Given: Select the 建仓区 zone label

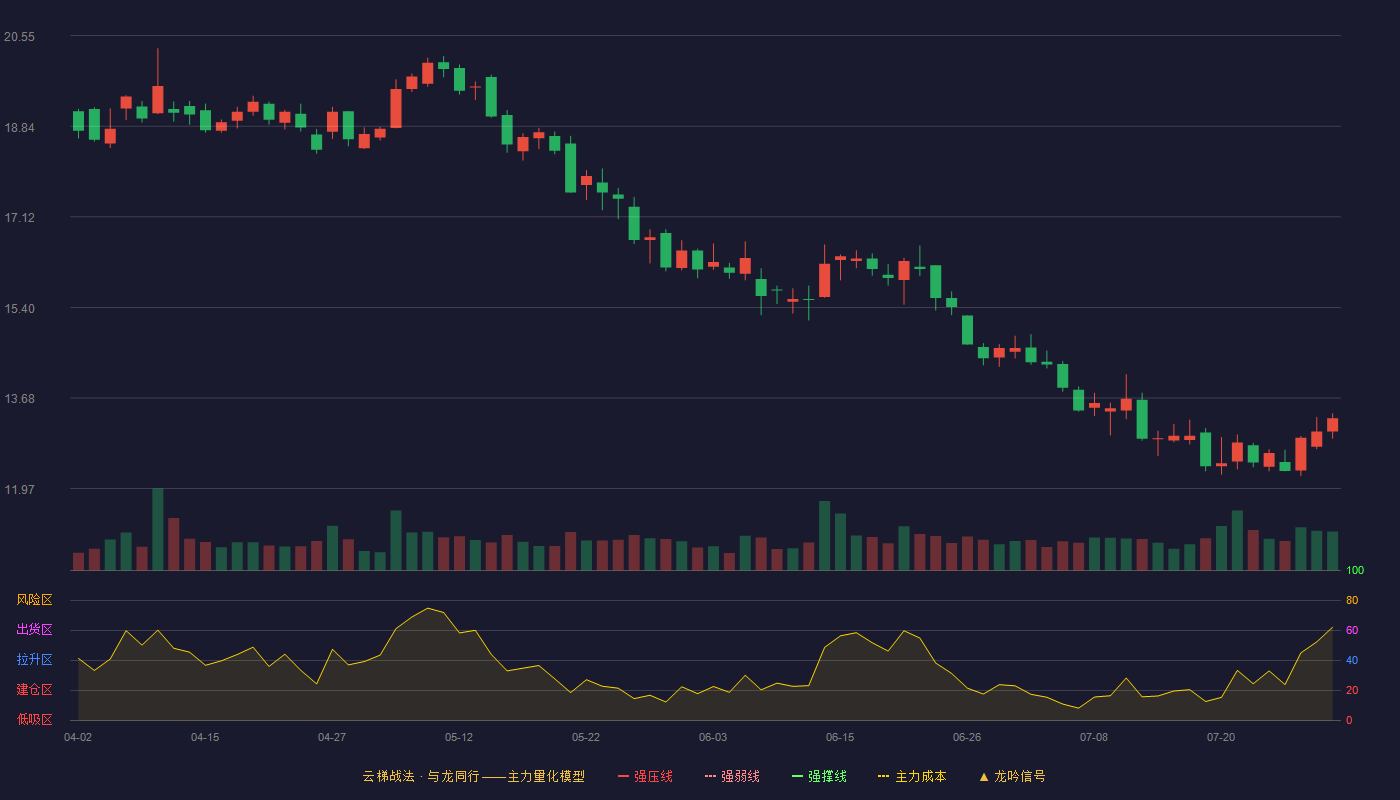Looking at the screenshot, I should tap(35, 690).
